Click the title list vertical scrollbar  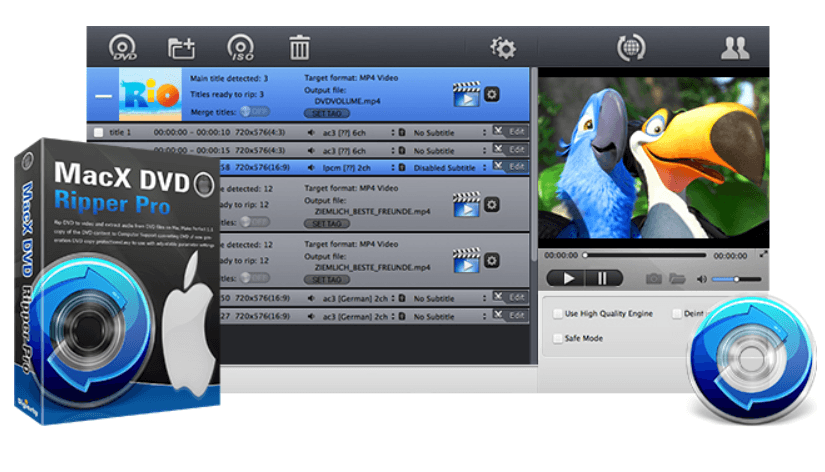point(534,164)
